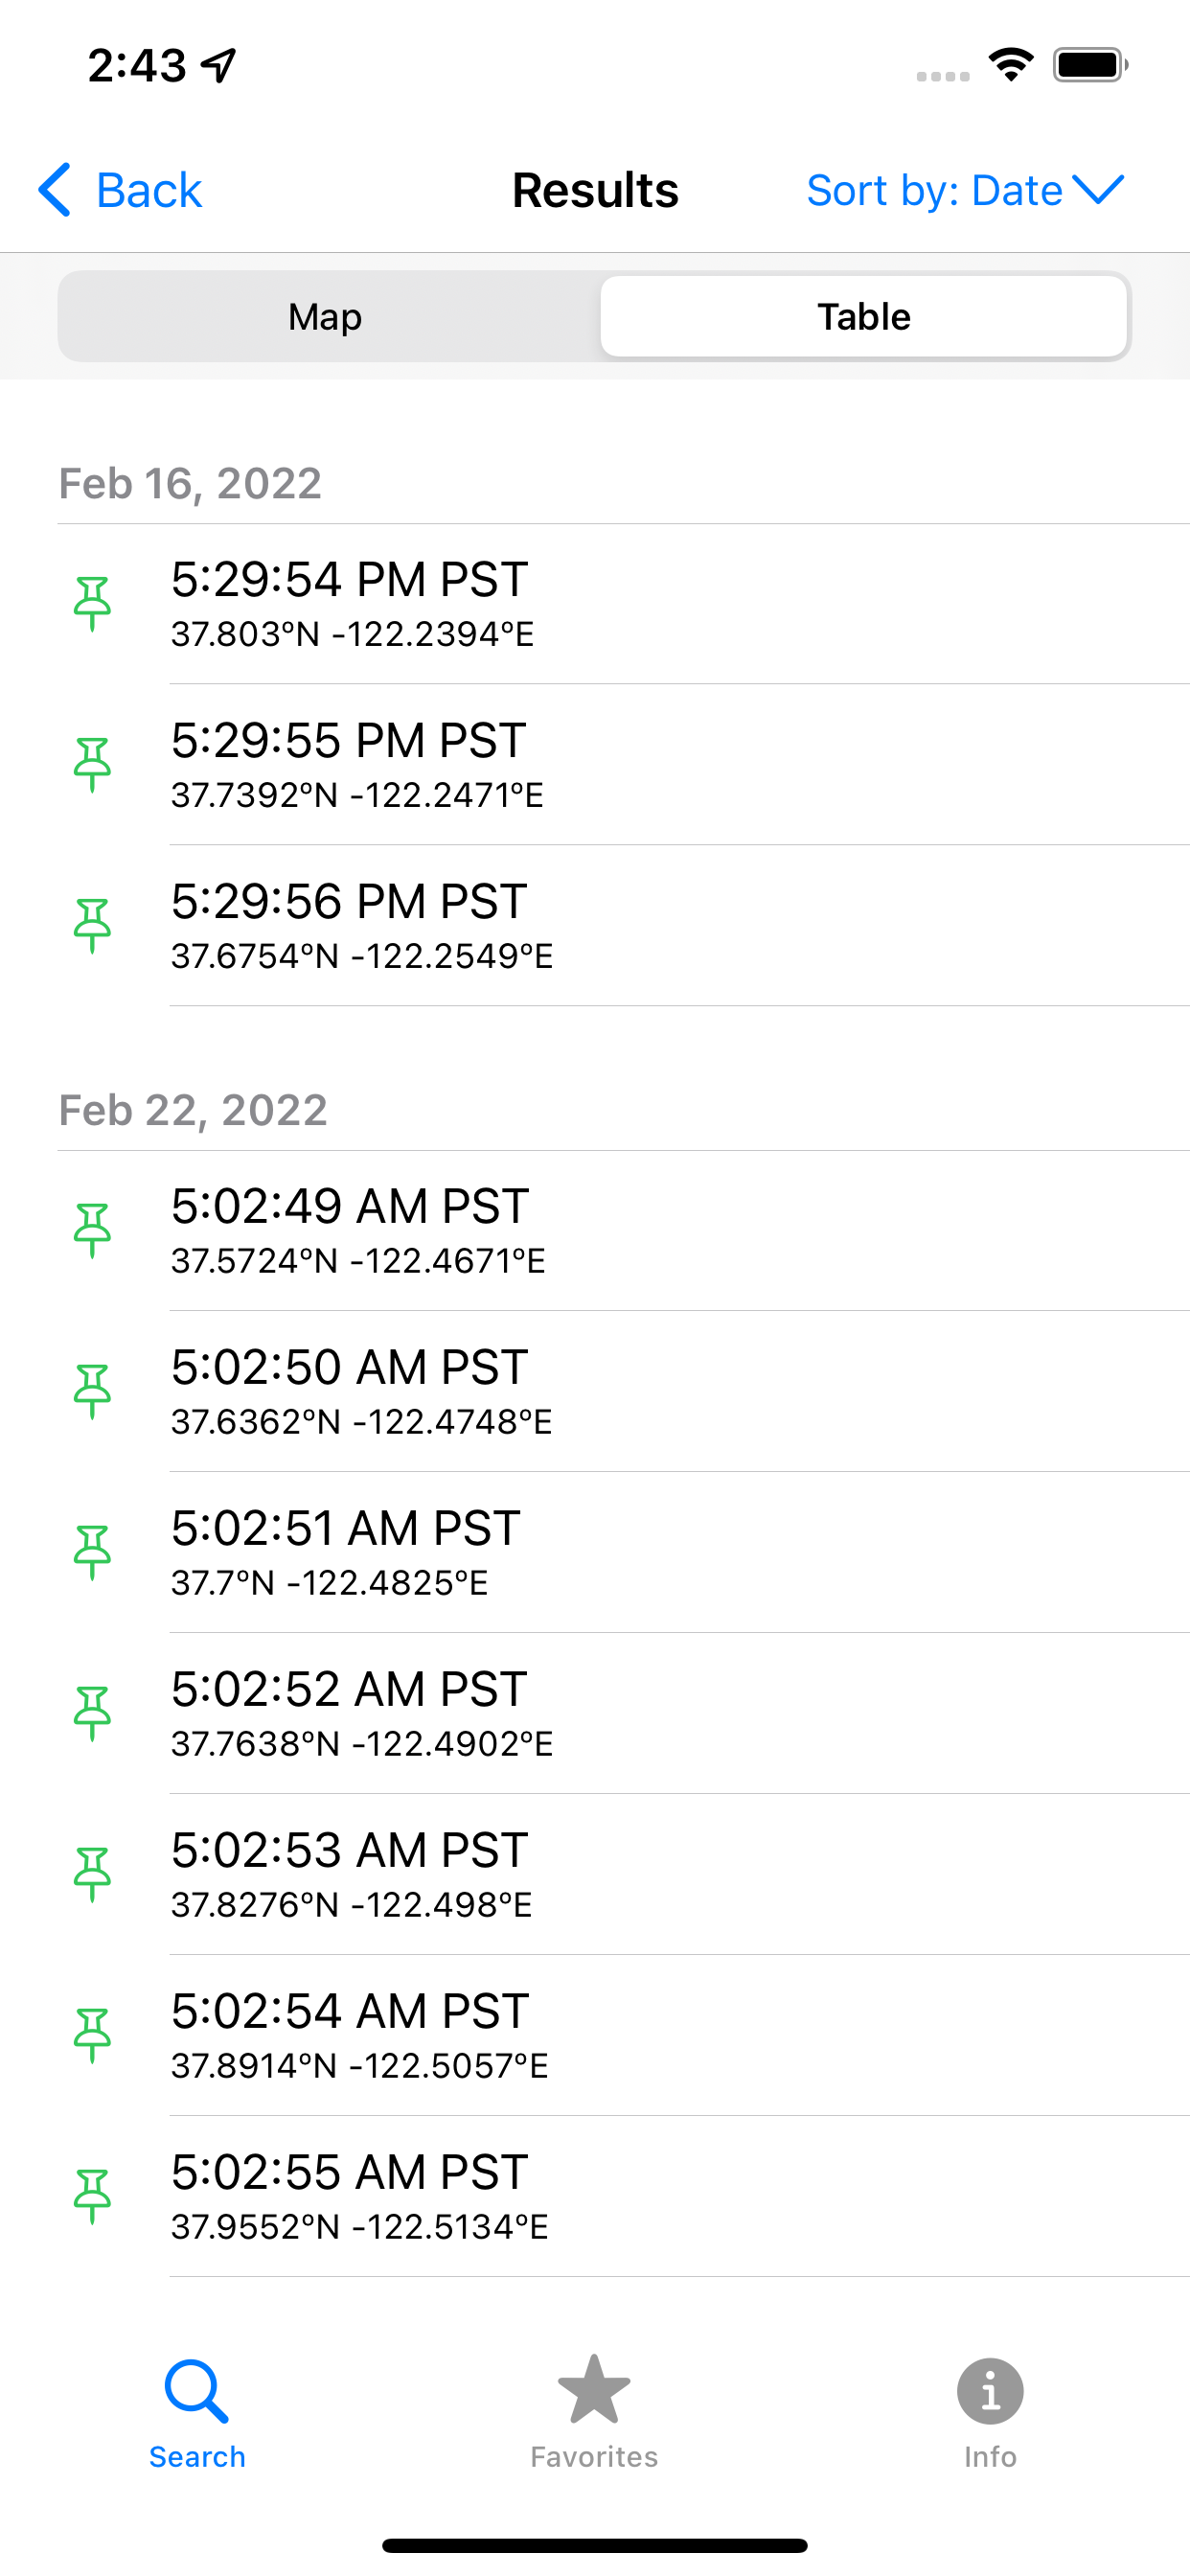Tap the pin icon beside 5:02:52 AM entry
Screen dimensions: 1190x2576
click(92, 1714)
